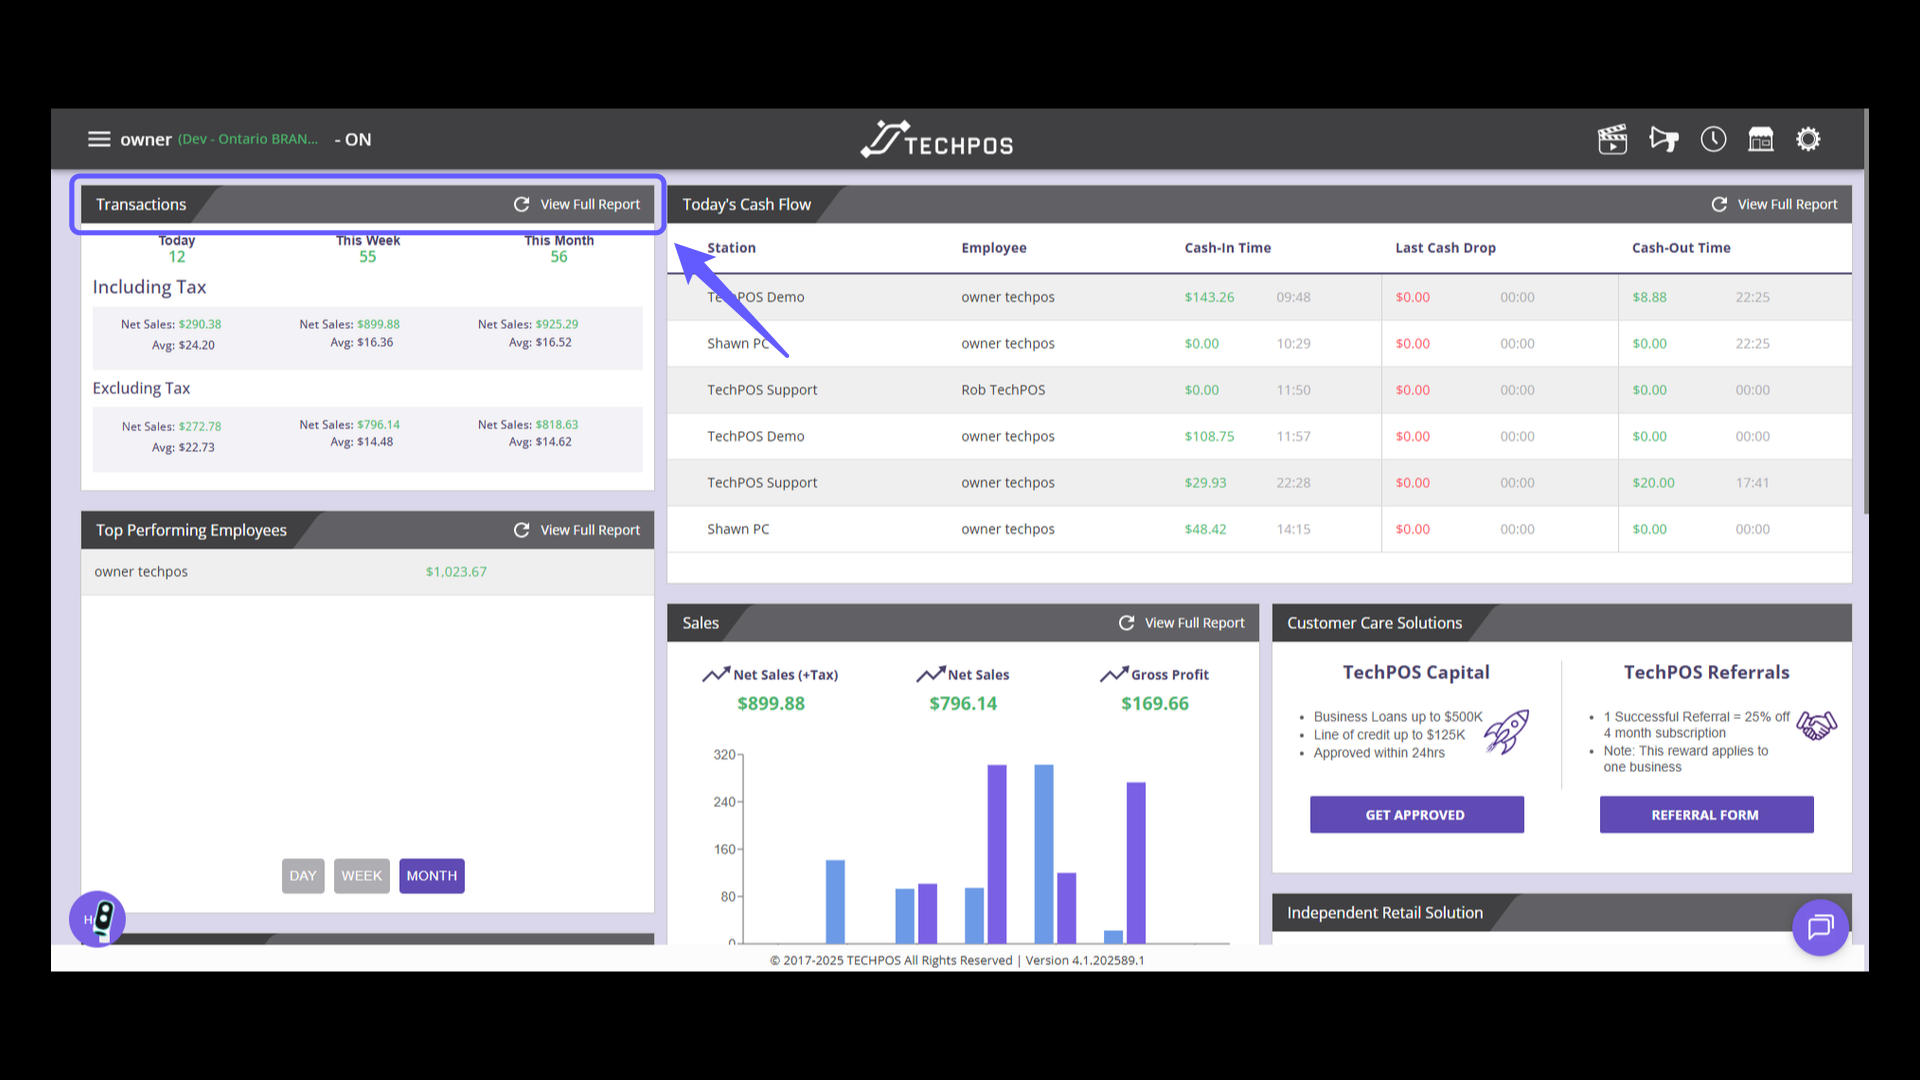
Task: Click Last Cash Drop column header
Action: [1445, 248]
